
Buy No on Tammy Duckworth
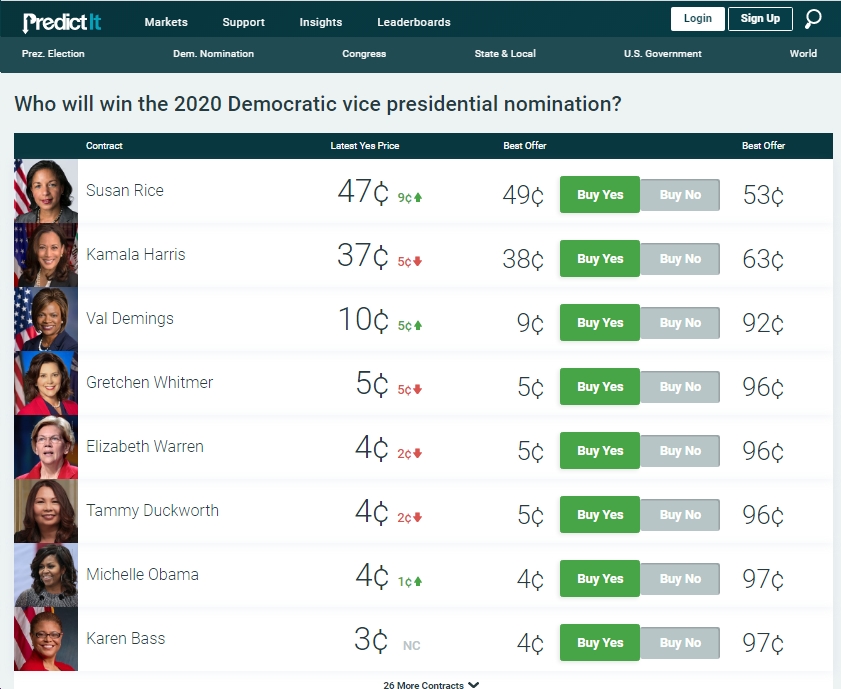(680, 515)
